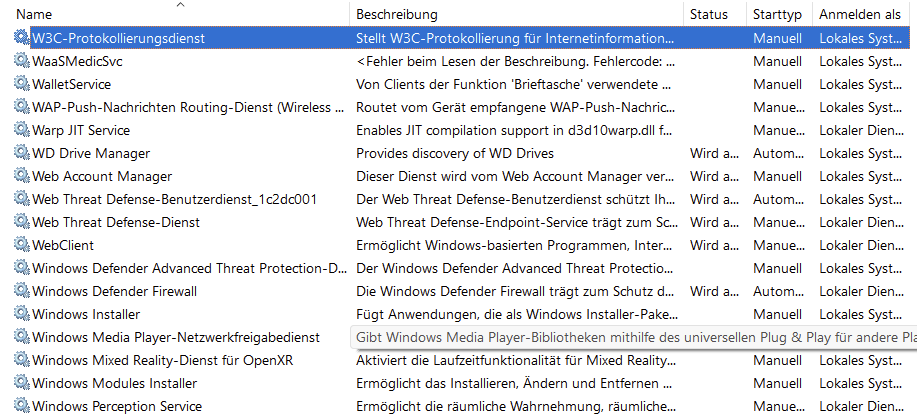
Task: Click the Windows Defender Firewall gear icon
Action: point(22,291)
